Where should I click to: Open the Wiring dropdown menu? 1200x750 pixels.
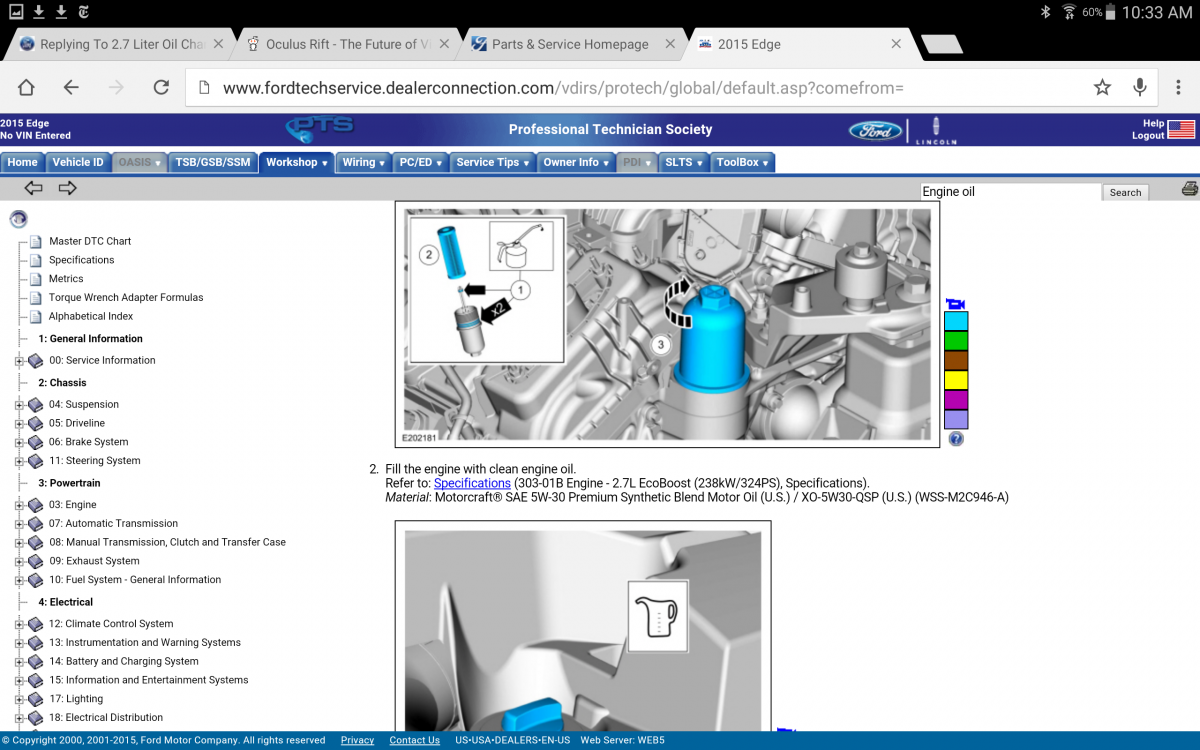[x=363, y=162]
